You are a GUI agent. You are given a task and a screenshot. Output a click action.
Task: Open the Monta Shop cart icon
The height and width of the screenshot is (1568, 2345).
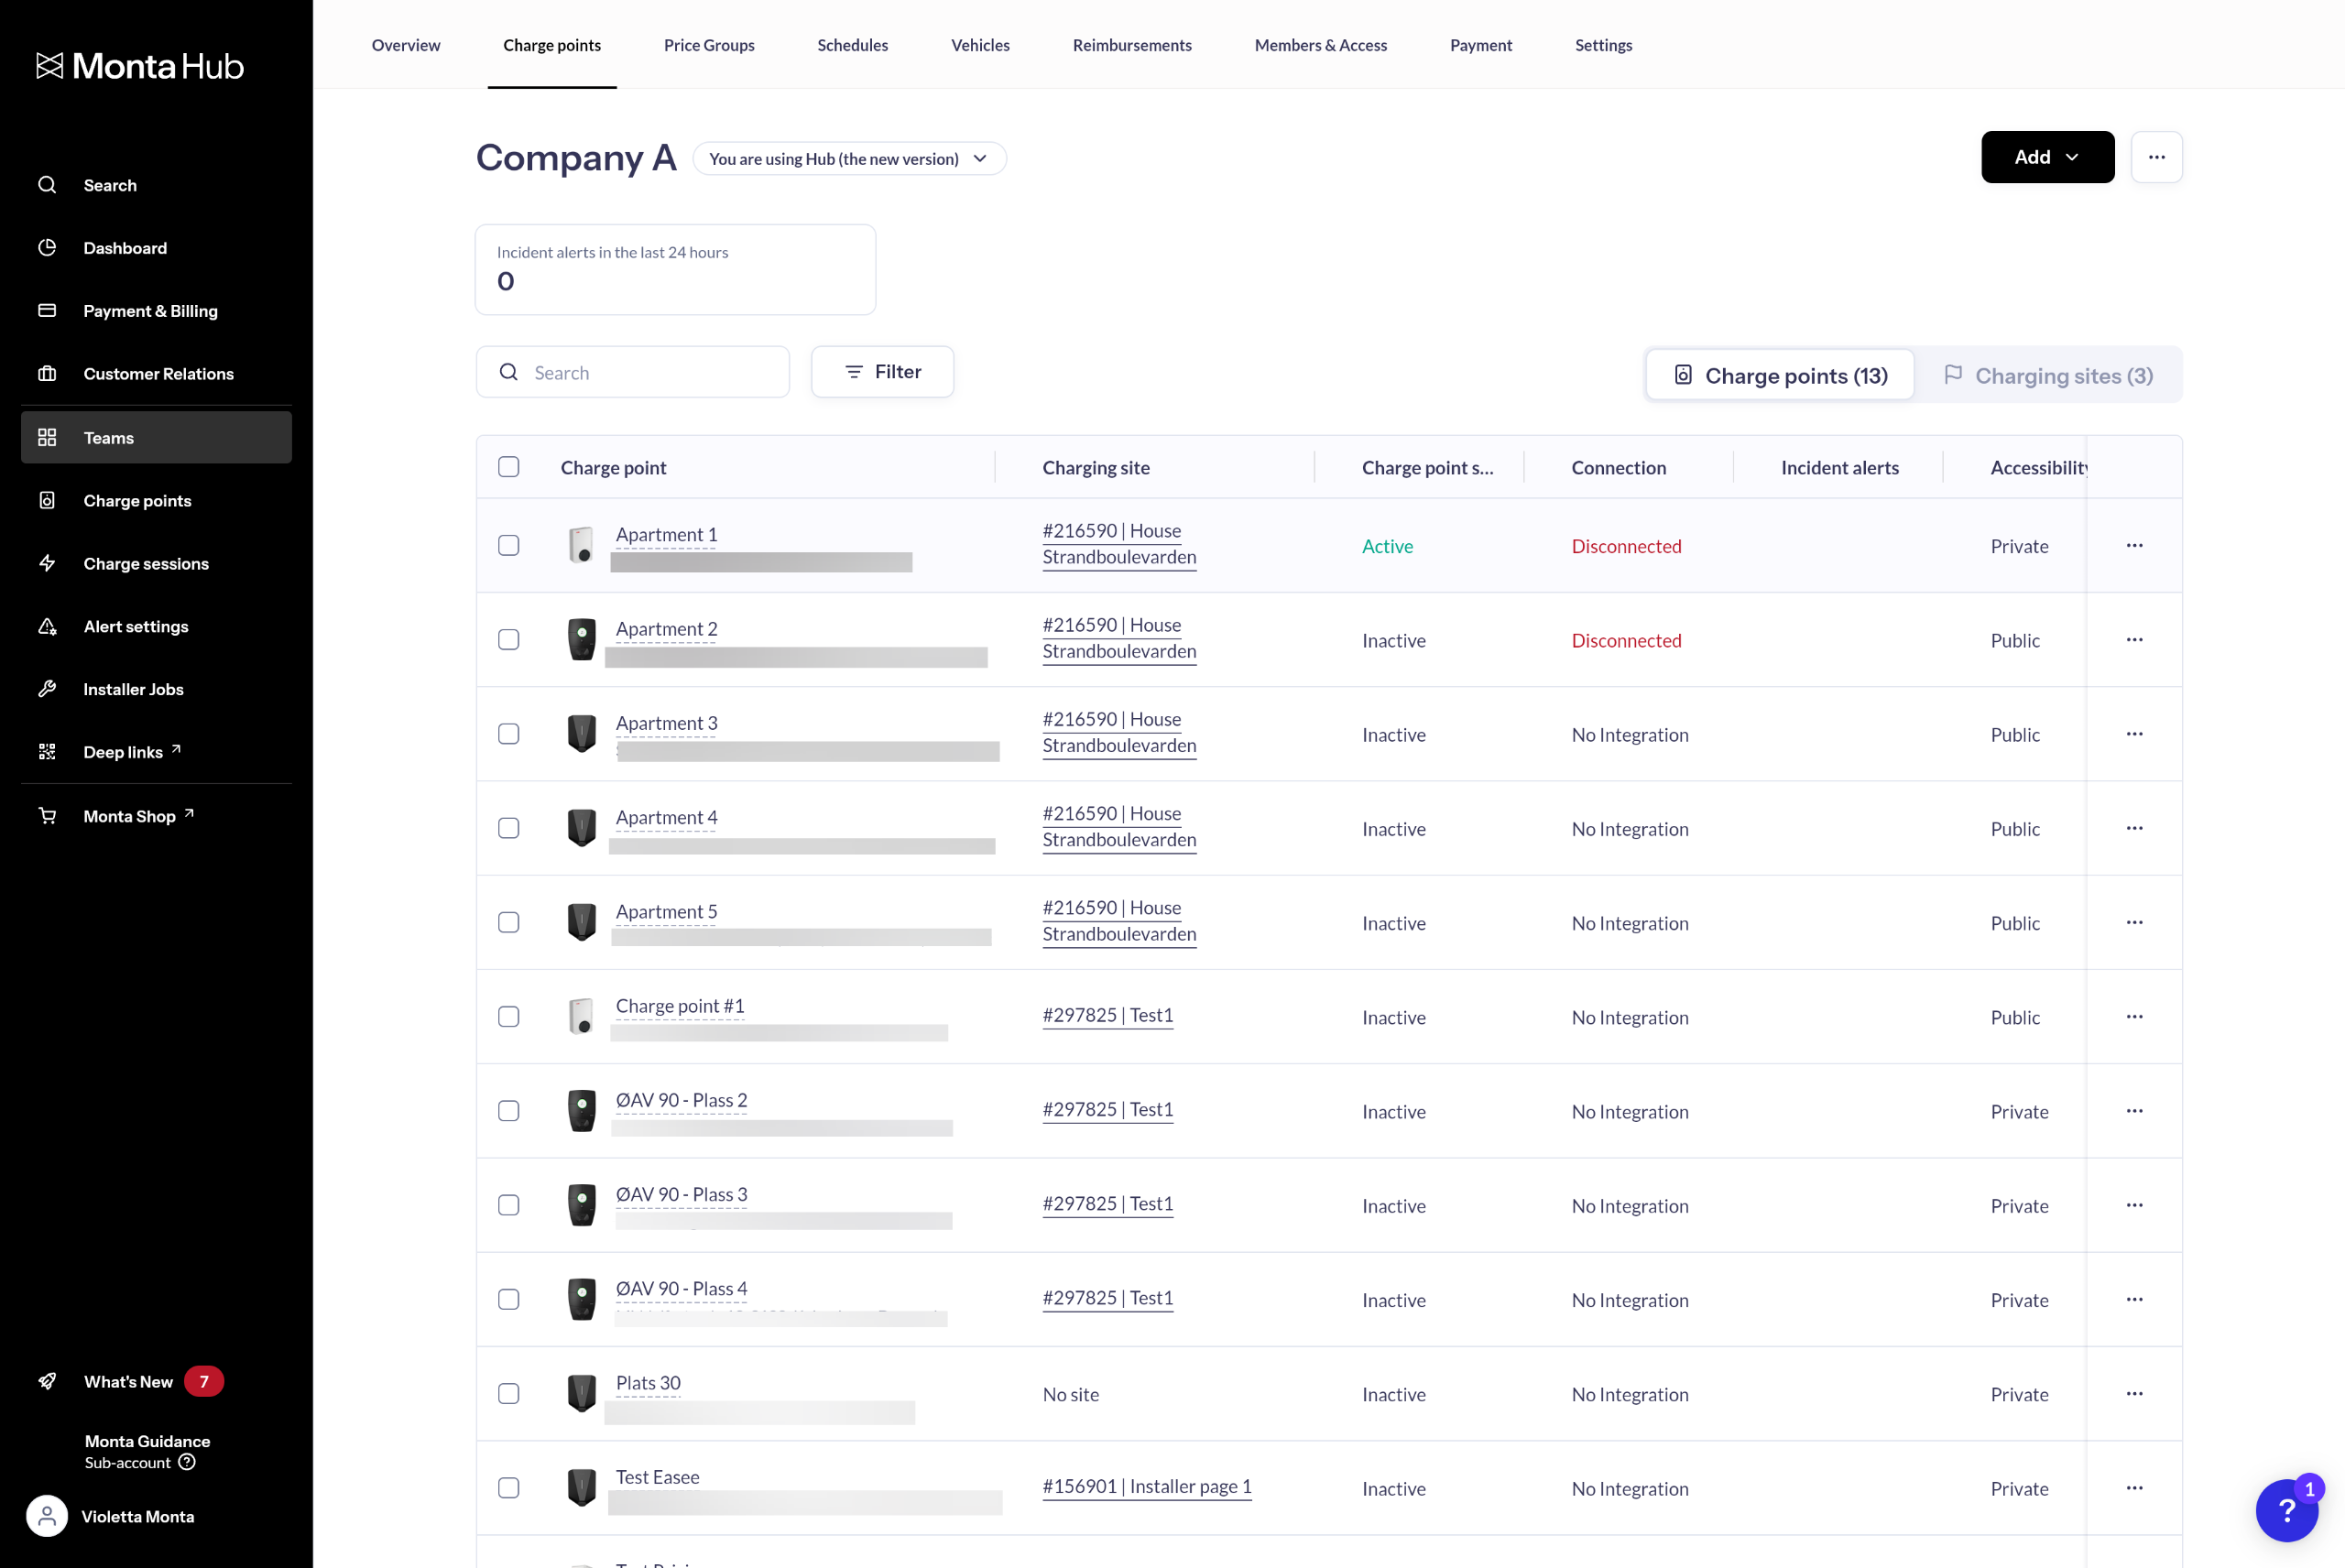[47, 816]
